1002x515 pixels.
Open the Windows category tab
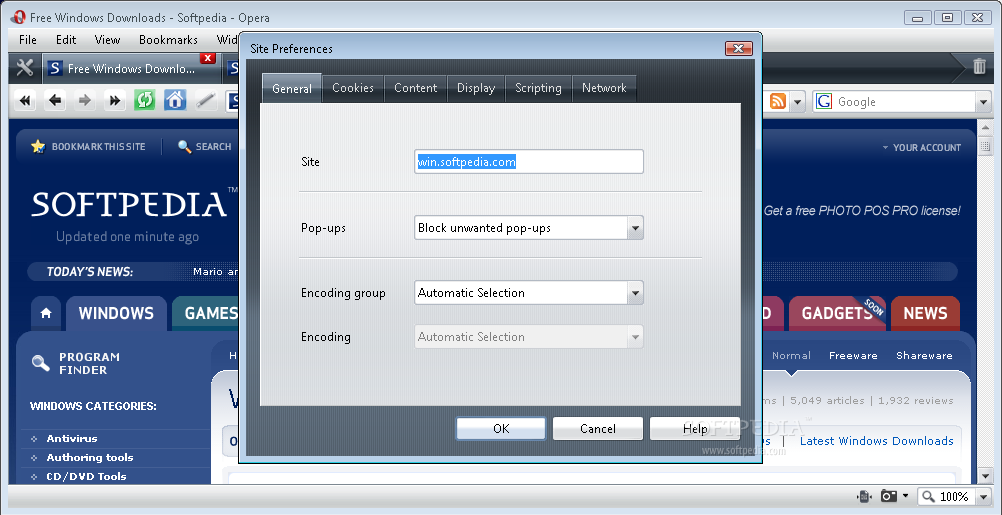(116, 313)
